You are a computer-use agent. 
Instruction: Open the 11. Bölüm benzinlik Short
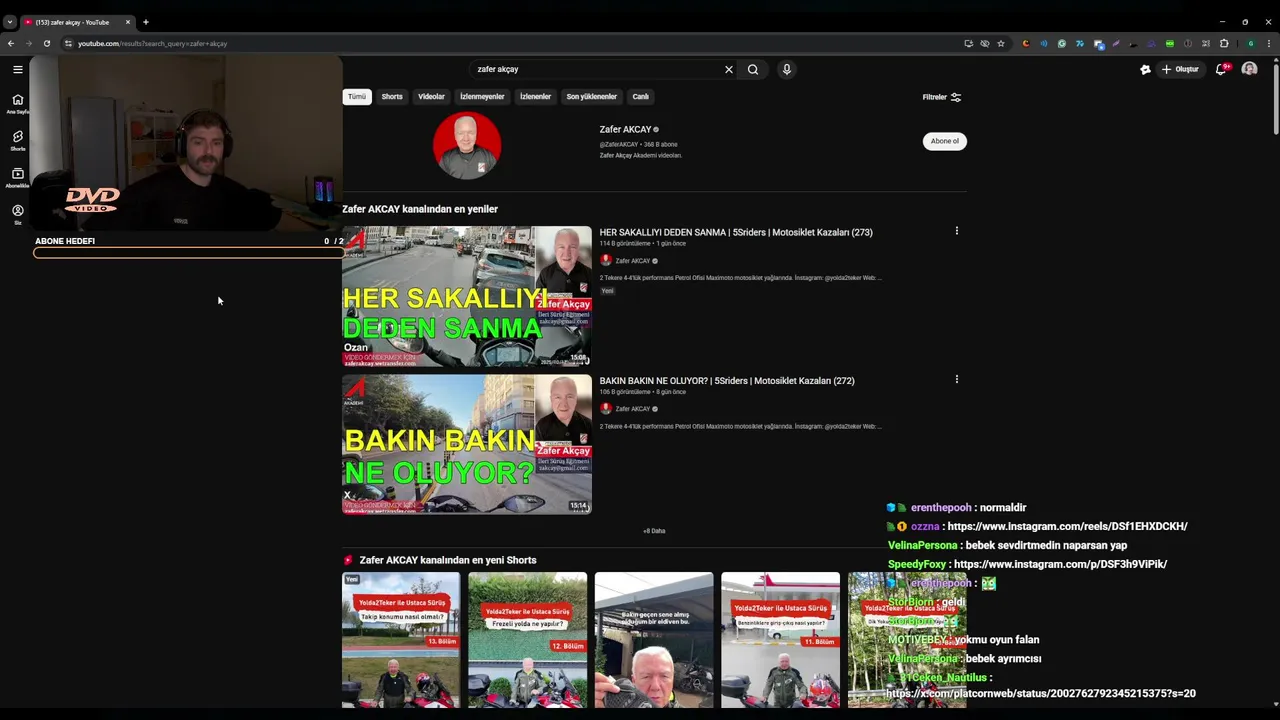(780, 640)
